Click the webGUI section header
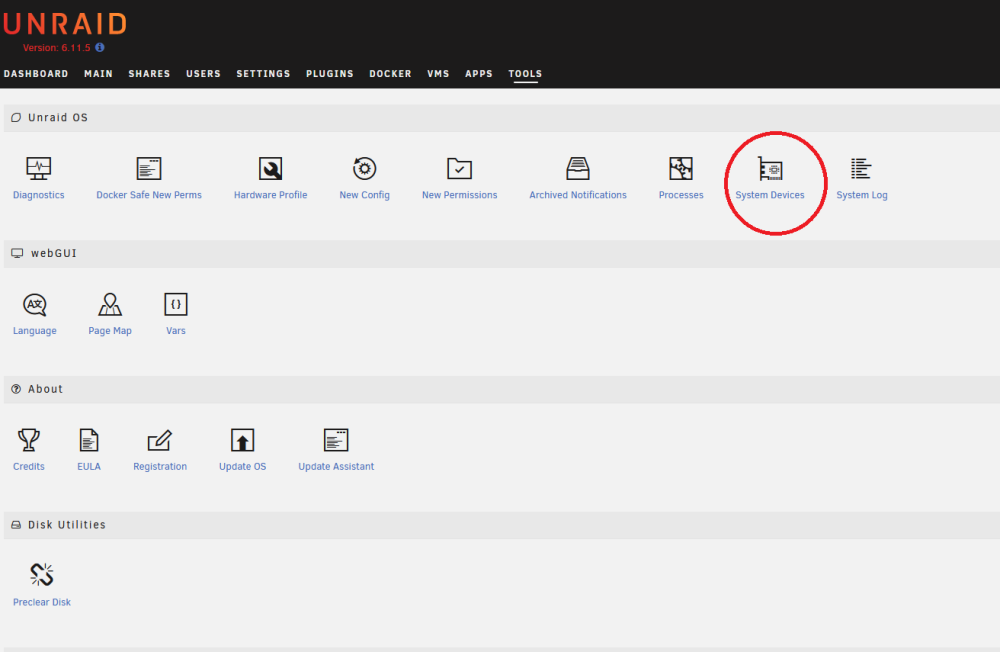The width and height of the screenshot is (1000, 652). pos(502,254)
